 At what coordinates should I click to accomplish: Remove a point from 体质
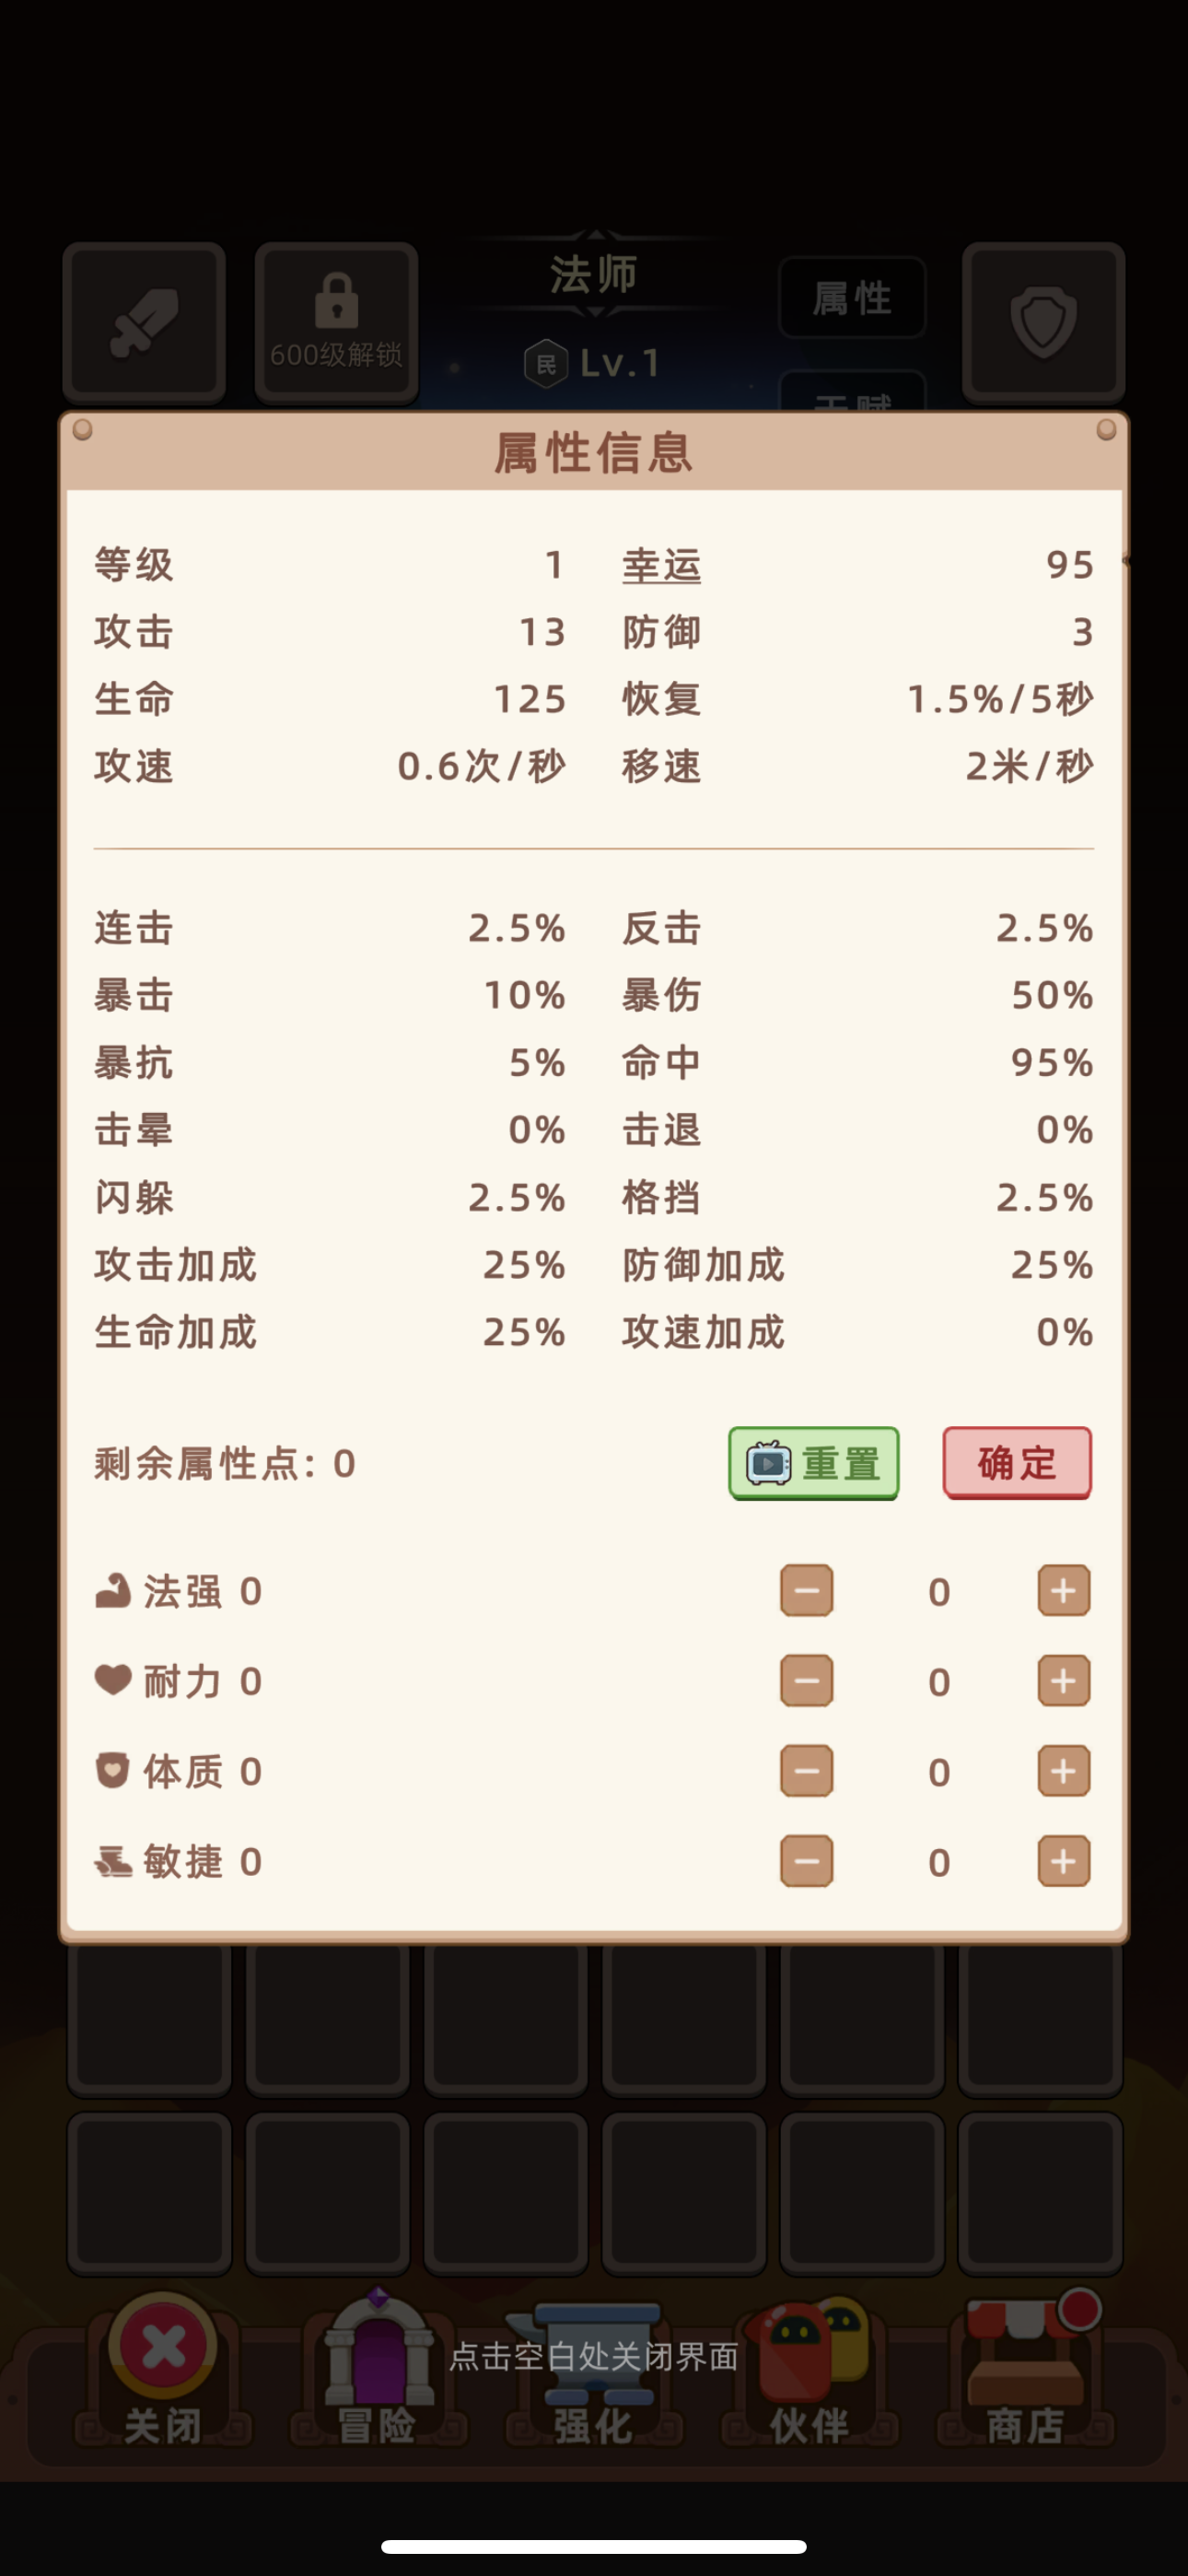coord(806,1771)
